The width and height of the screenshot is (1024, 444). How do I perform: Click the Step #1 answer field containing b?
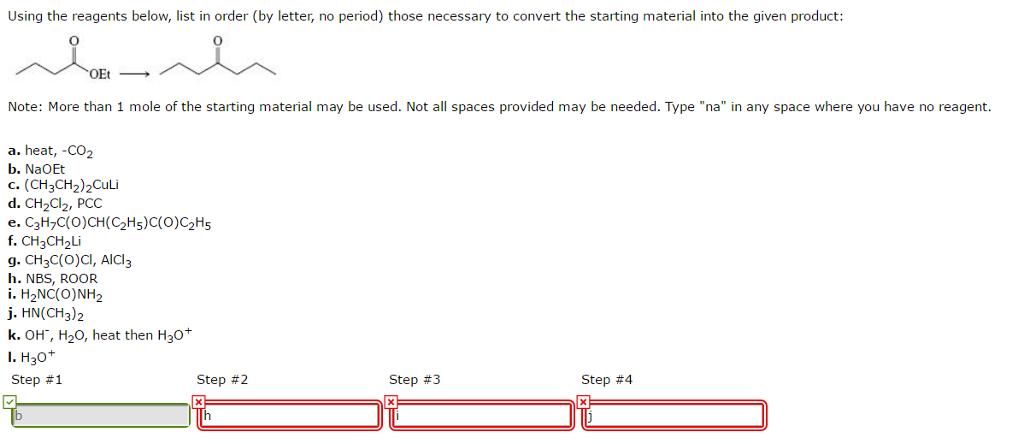click(x=100, y=415)
